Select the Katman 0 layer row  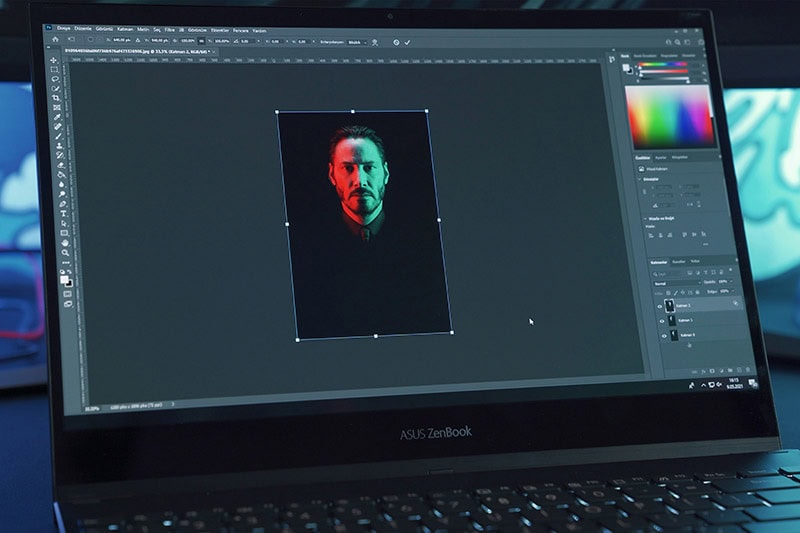point(704,335)
